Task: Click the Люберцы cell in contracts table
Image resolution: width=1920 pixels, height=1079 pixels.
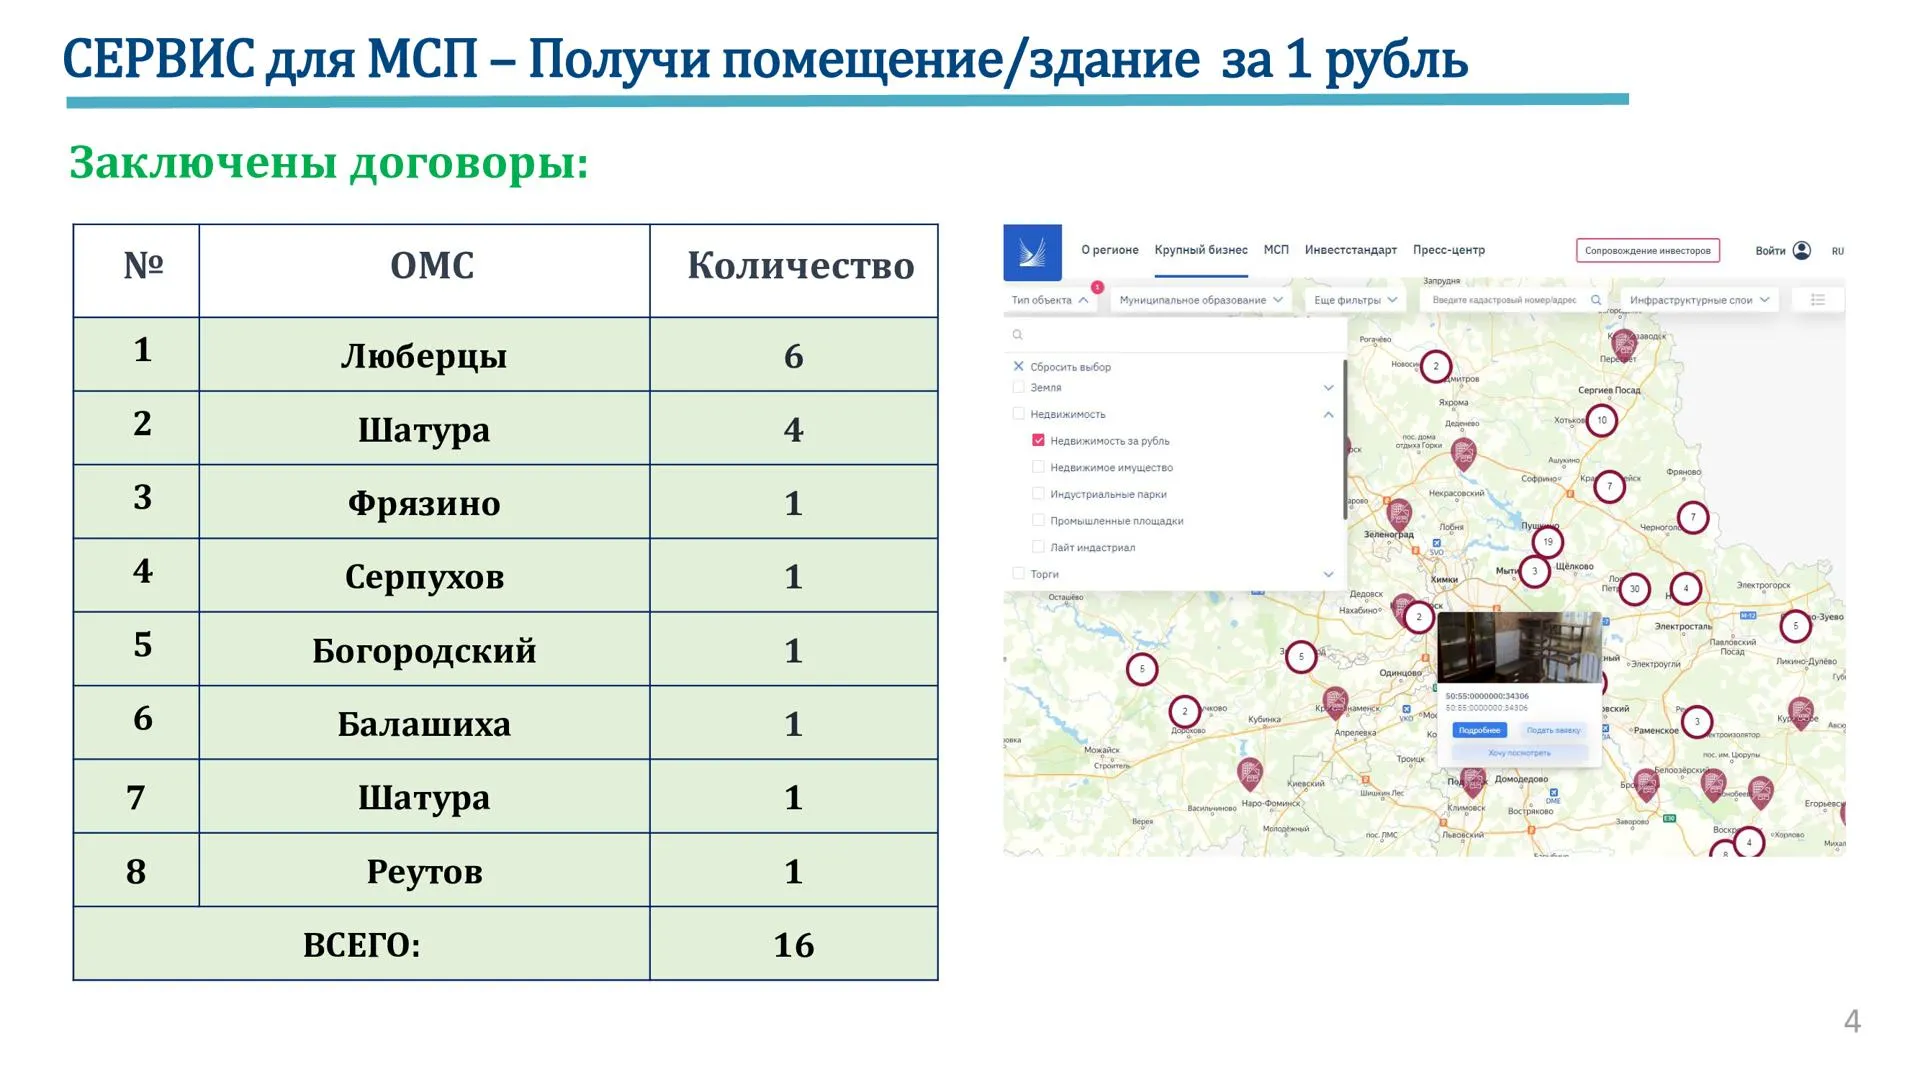Action: pos(424,355)
